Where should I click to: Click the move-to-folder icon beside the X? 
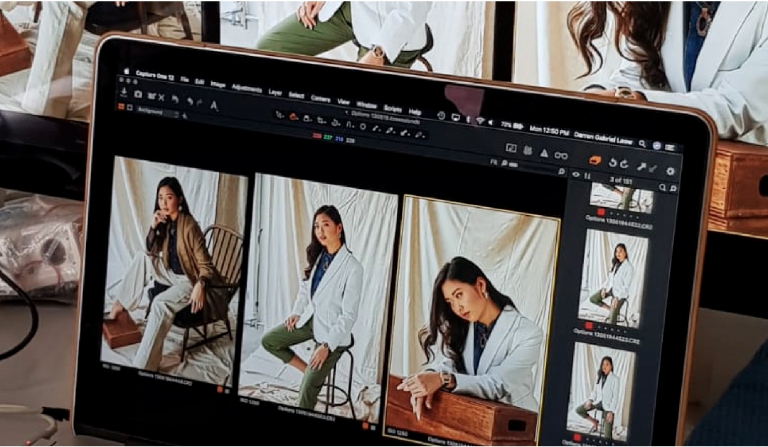click(x=152, y=96)
